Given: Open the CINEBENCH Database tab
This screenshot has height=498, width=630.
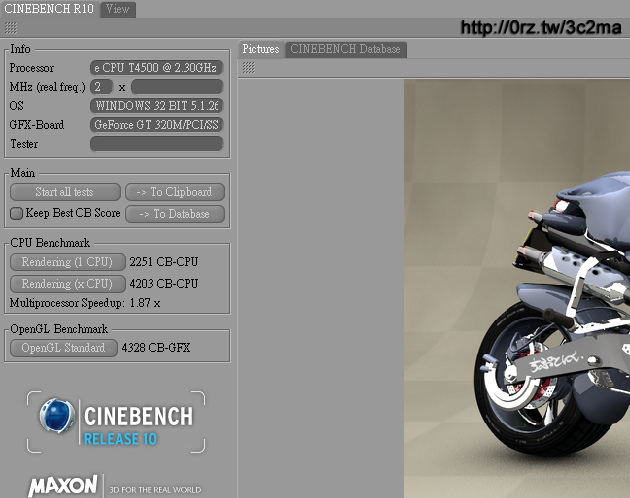Looking at the screenshot, I should coord(346,49).
